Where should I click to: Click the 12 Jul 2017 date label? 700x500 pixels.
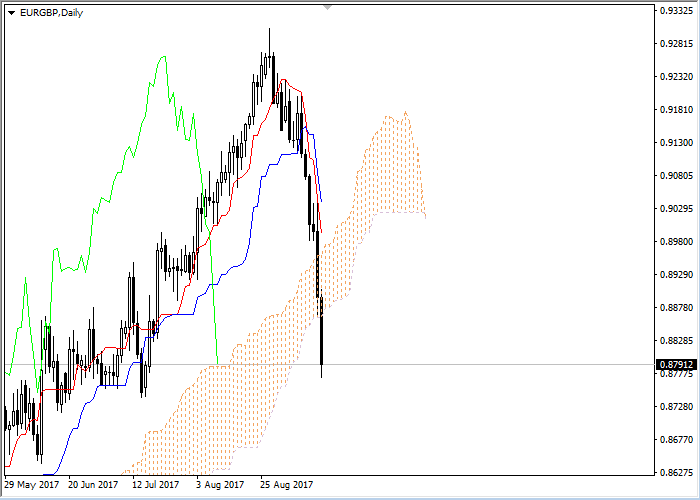point(156,485)
